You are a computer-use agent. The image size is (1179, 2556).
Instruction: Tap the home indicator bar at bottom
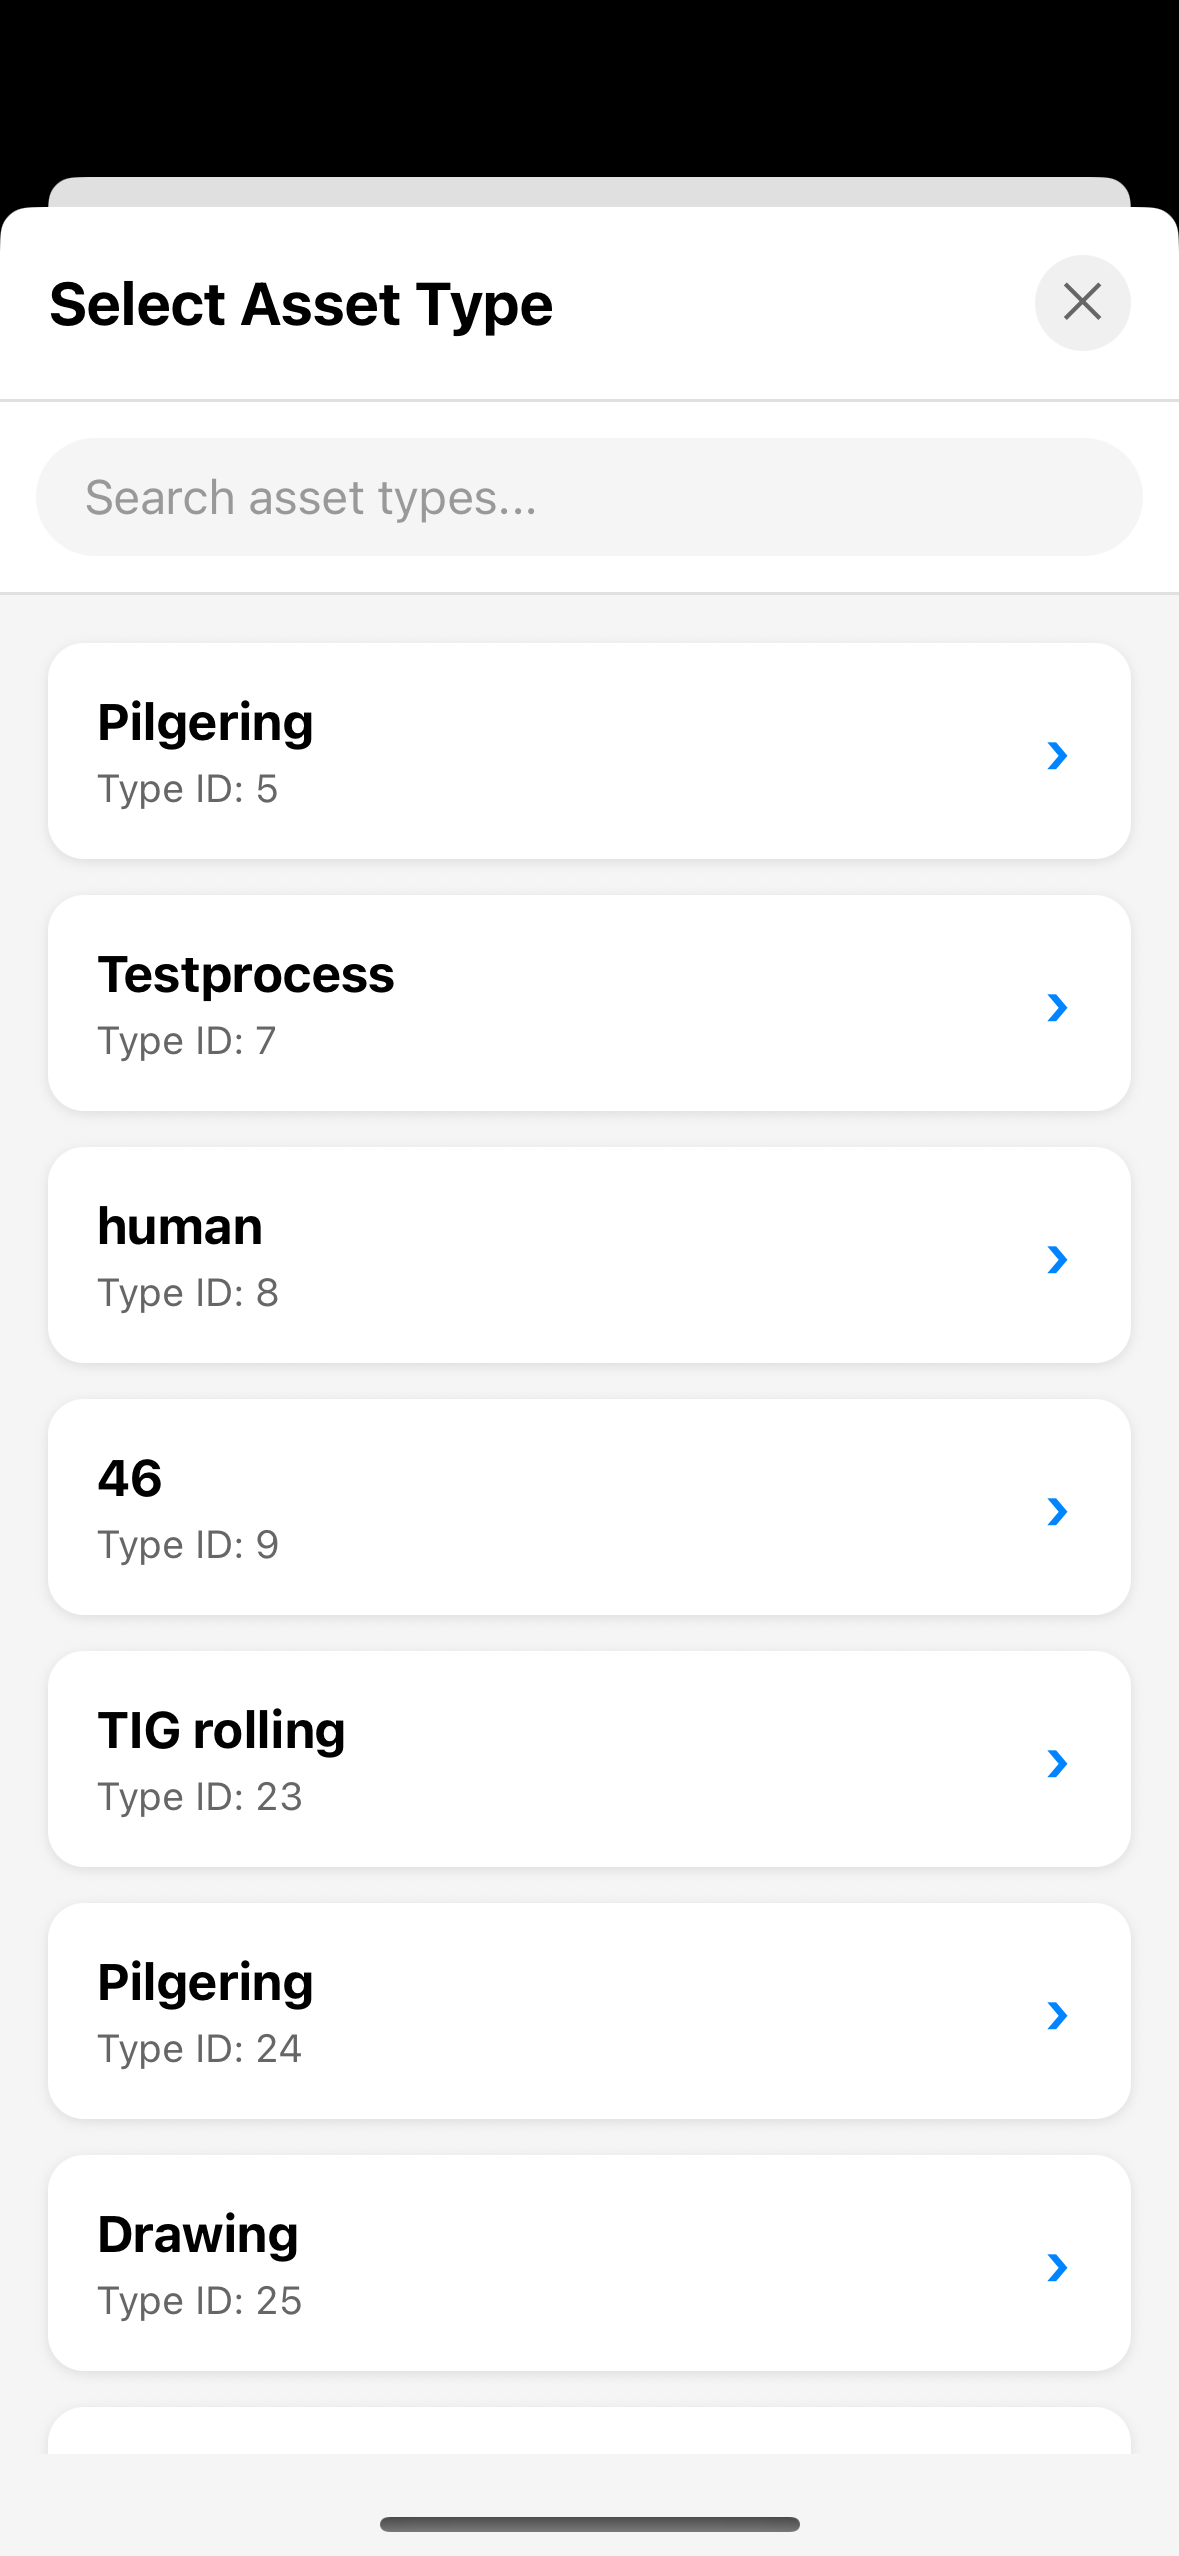(x=589, y=2524)
